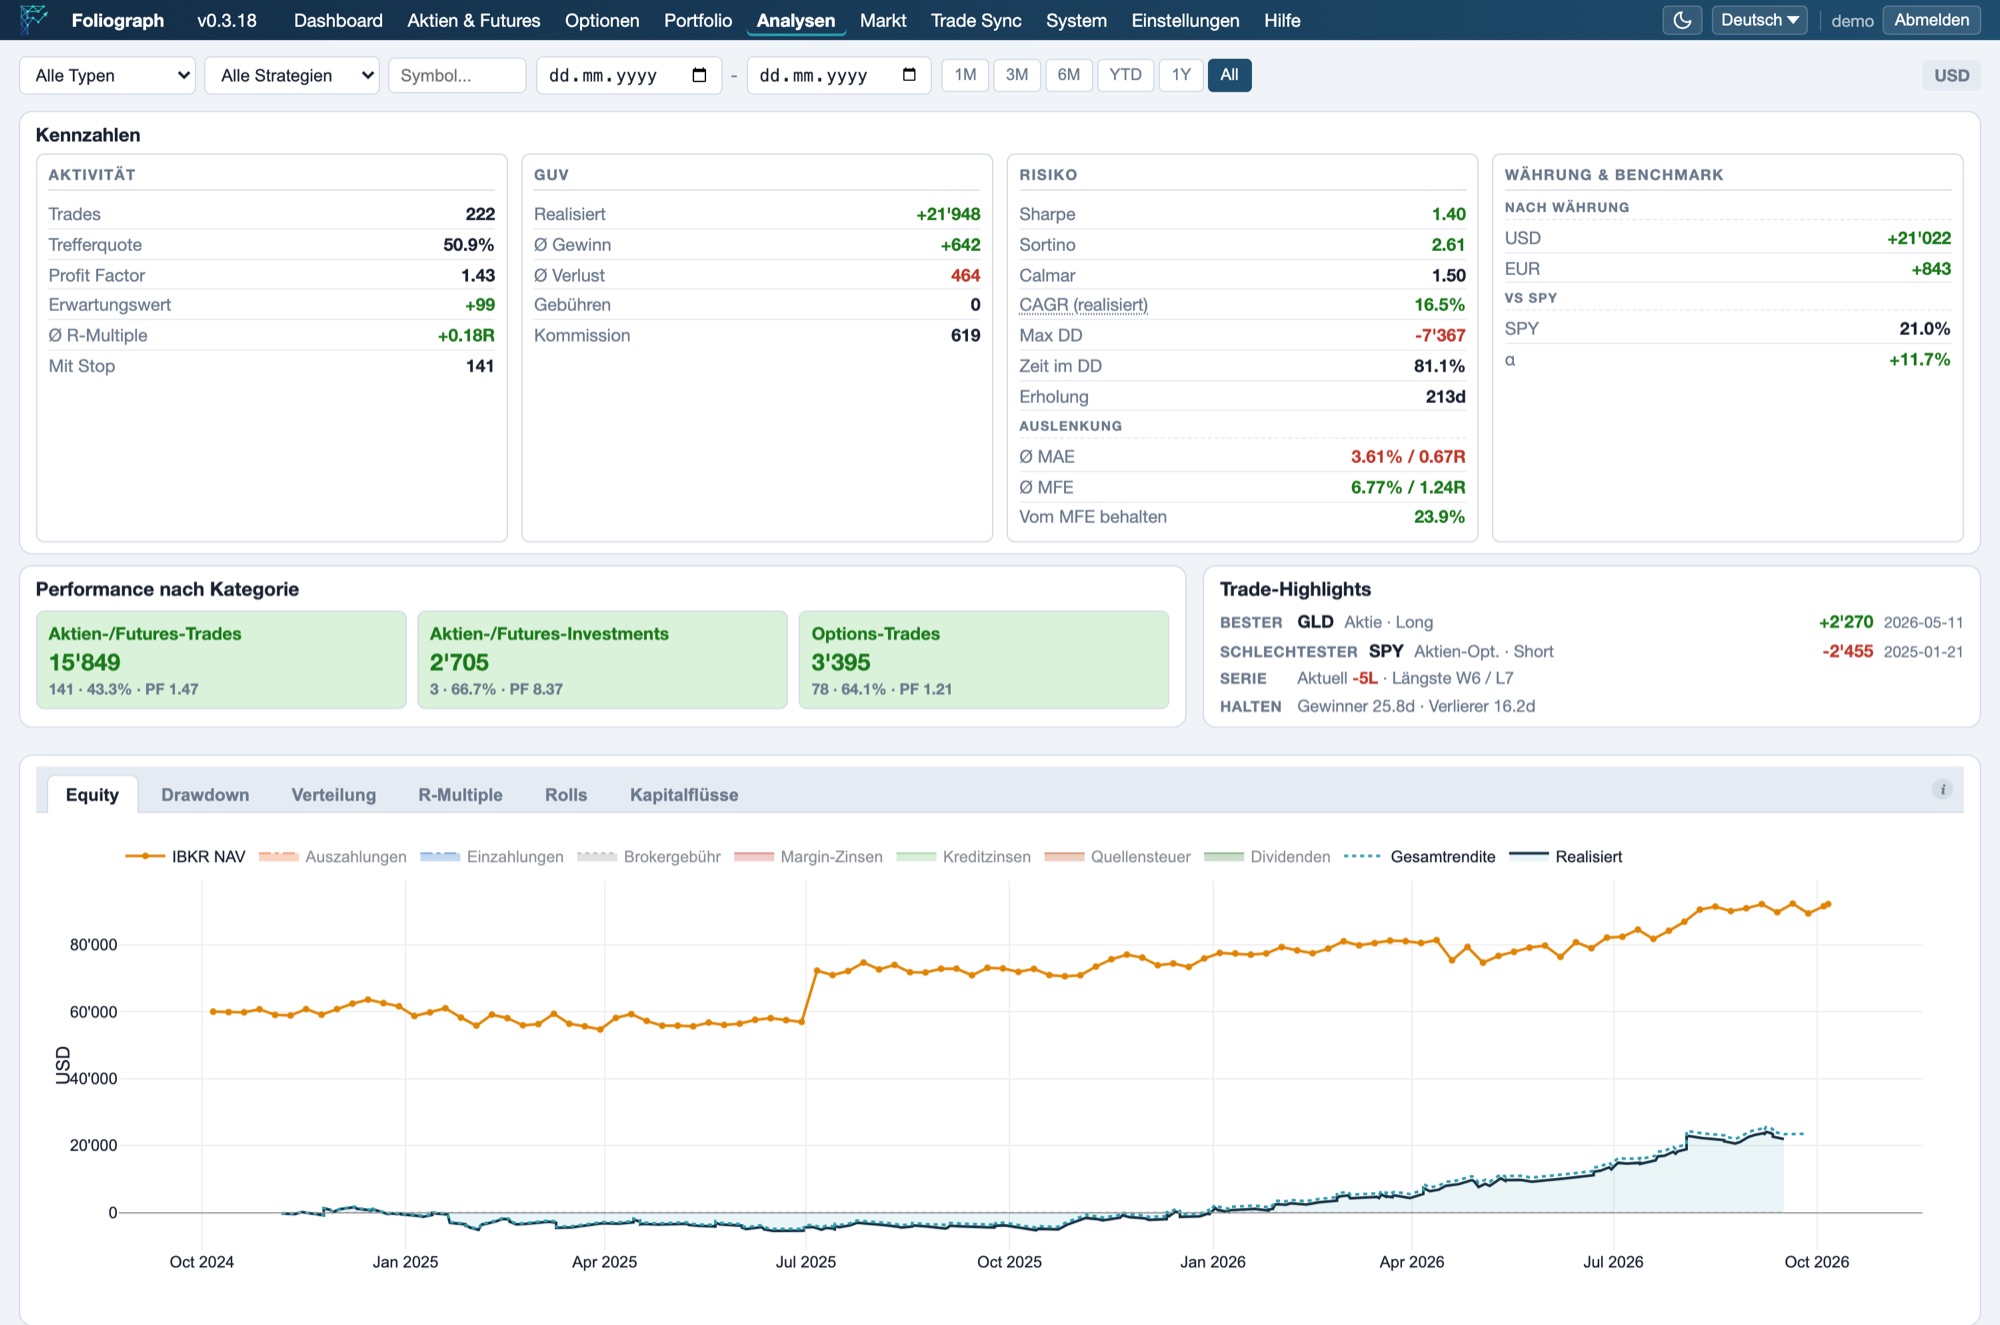
Task: Open the Options-Trades category card
Action: point(984,660)
